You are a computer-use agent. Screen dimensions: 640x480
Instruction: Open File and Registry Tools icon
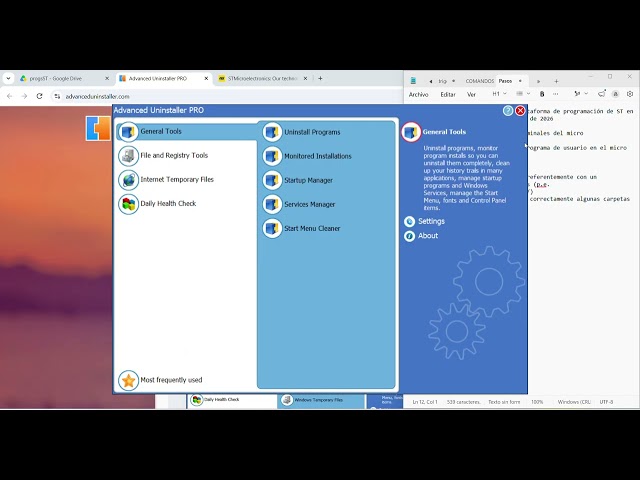point(128,156)
